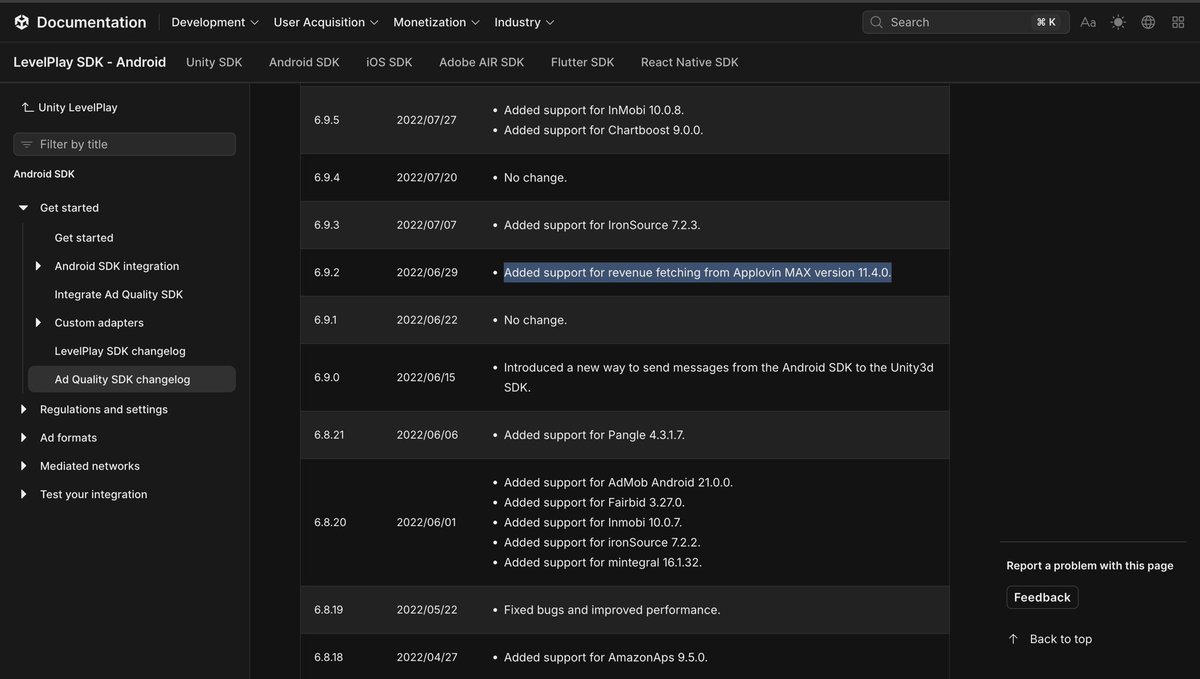This screenshot has width=1200, height=679.
Task: Expand the Monetization dropdown
Action: pyautogui.click(x=436, y=22)
